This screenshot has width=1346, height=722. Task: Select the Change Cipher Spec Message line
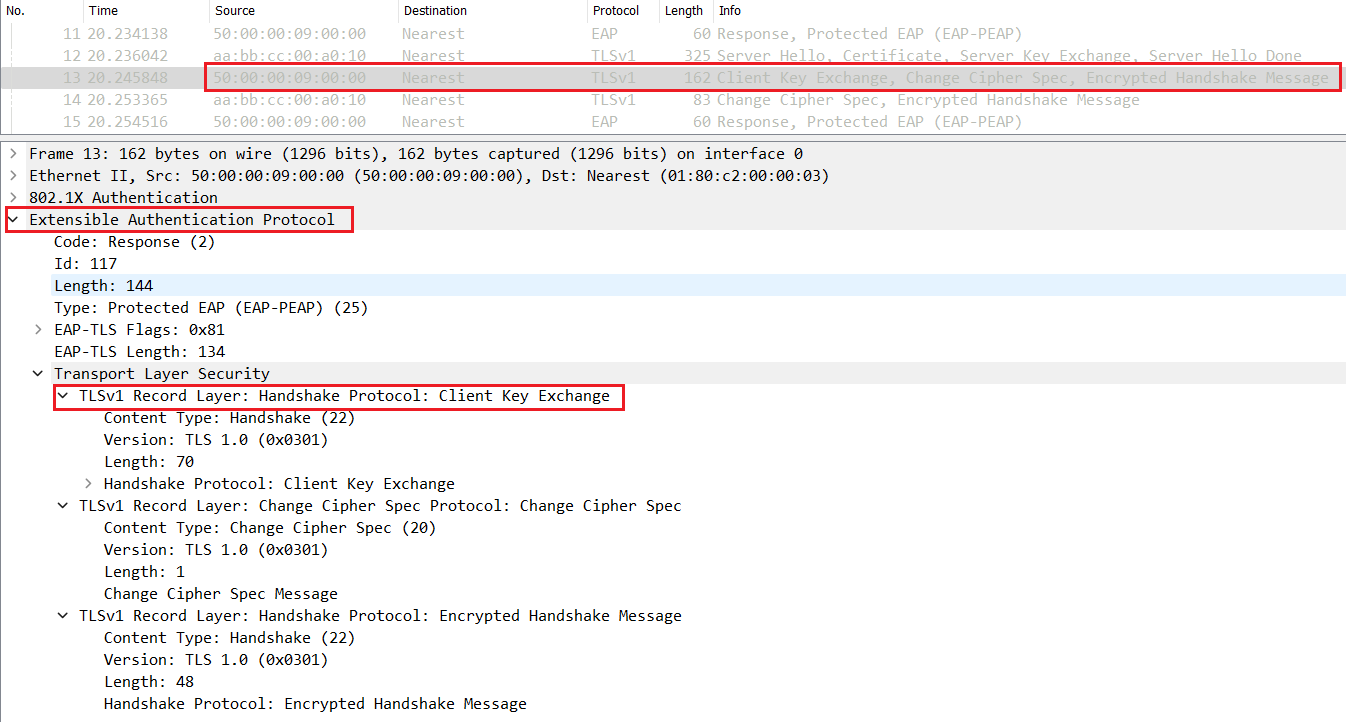pos(205,593)
